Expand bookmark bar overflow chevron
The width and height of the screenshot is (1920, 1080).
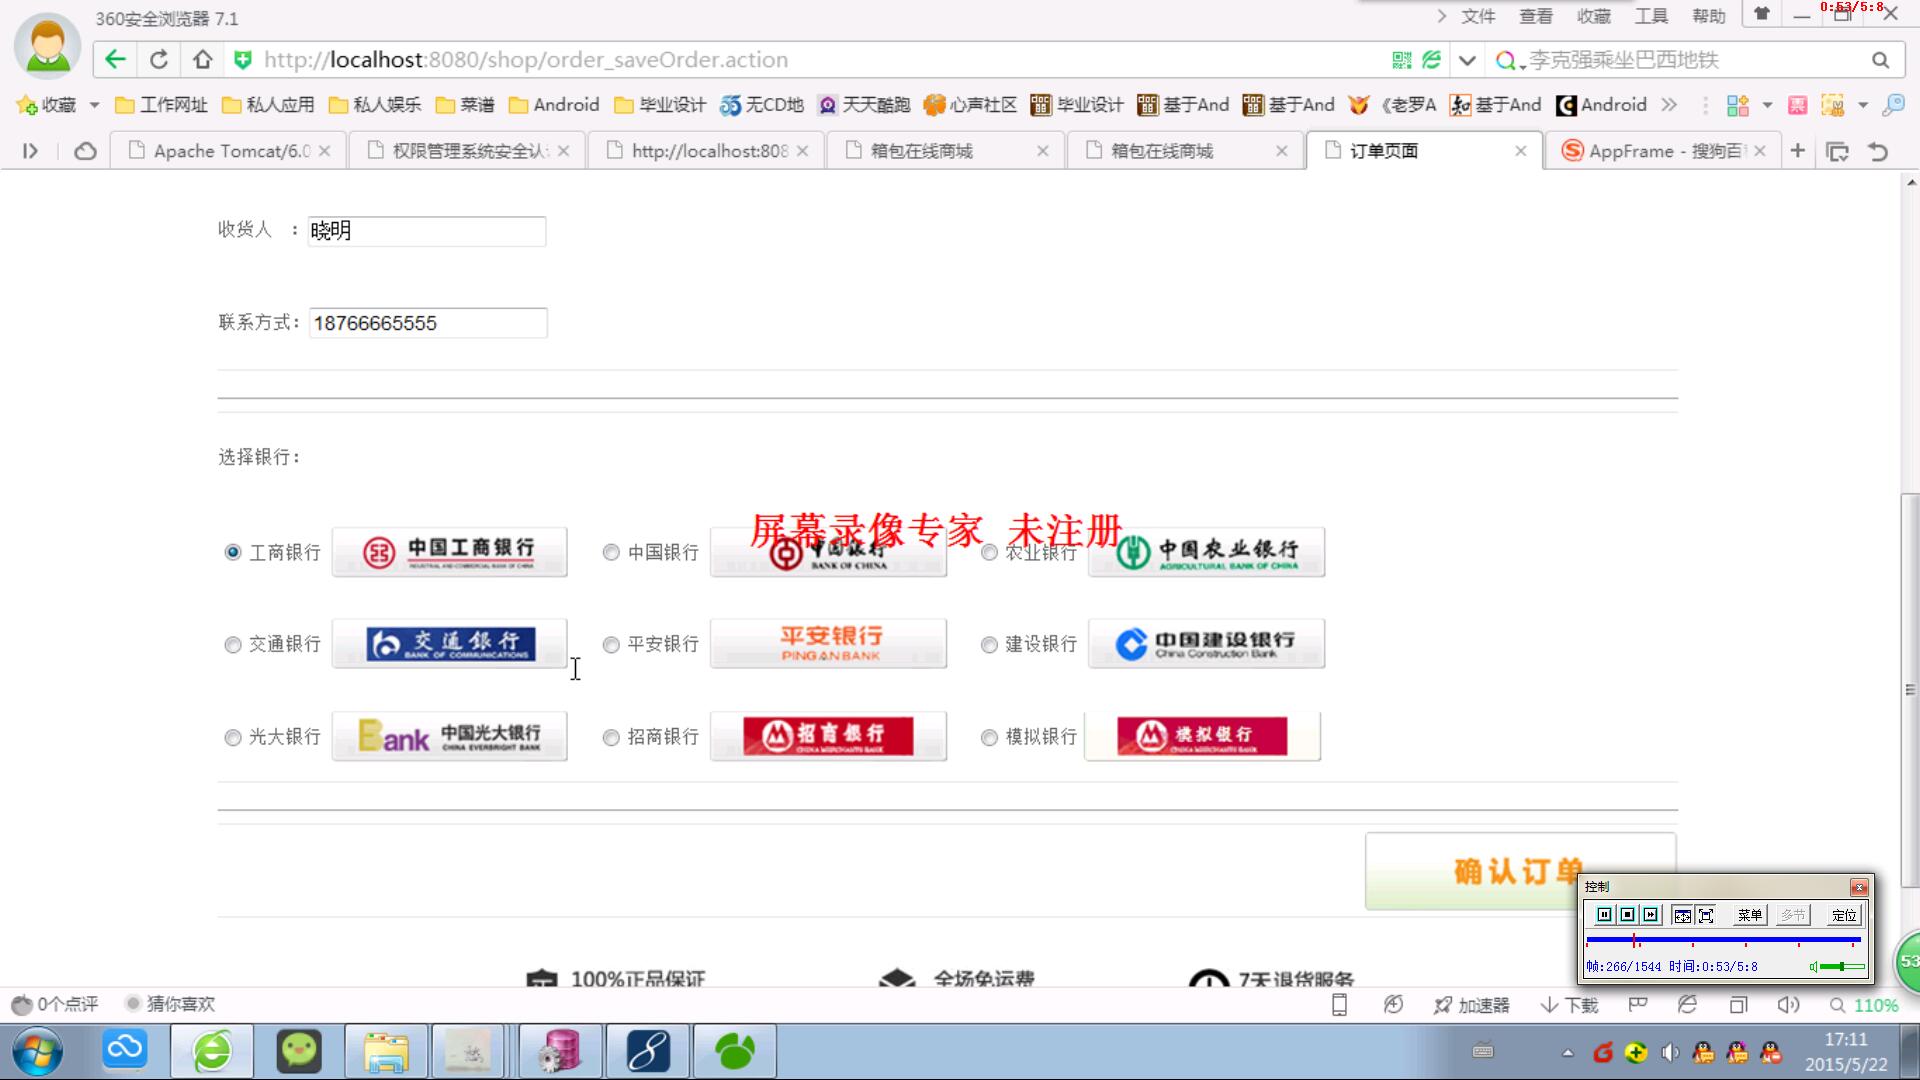click(x=1668, y=105)
